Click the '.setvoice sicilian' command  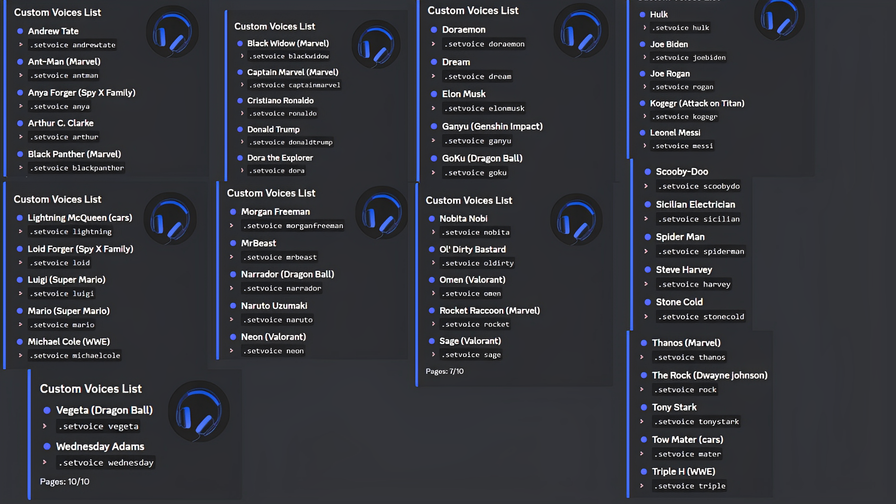click(698, 219)
